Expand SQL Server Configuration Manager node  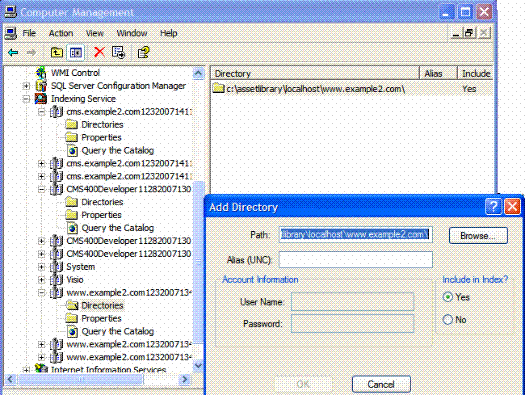(x=26, y=86)
